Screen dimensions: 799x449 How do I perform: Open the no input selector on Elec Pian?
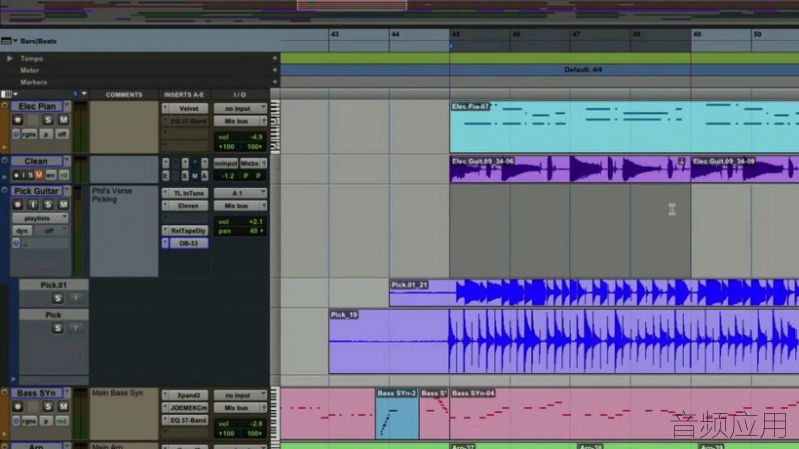click(x=240, y=109)
